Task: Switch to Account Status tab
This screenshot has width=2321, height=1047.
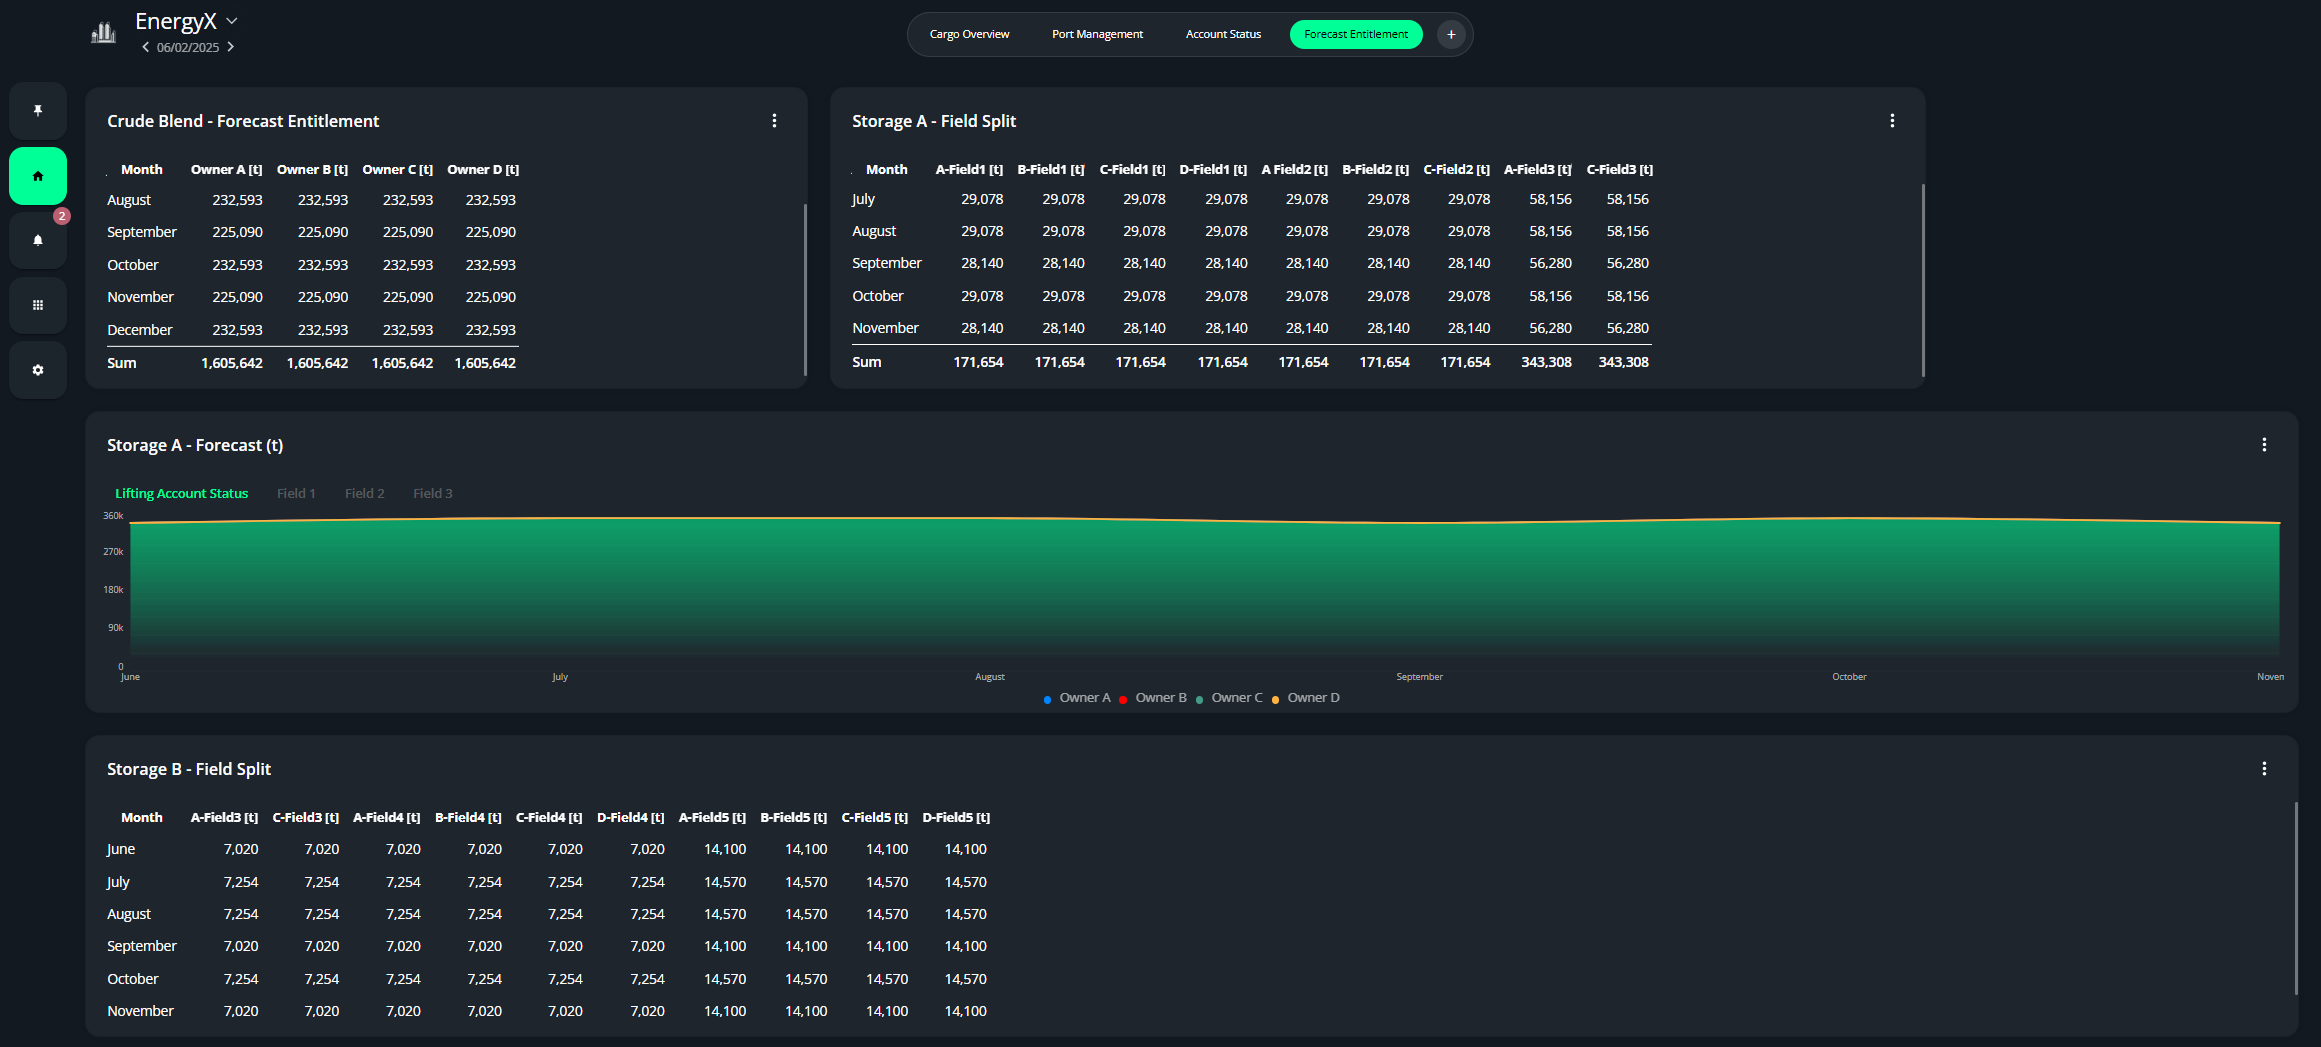Action: 1223,34
